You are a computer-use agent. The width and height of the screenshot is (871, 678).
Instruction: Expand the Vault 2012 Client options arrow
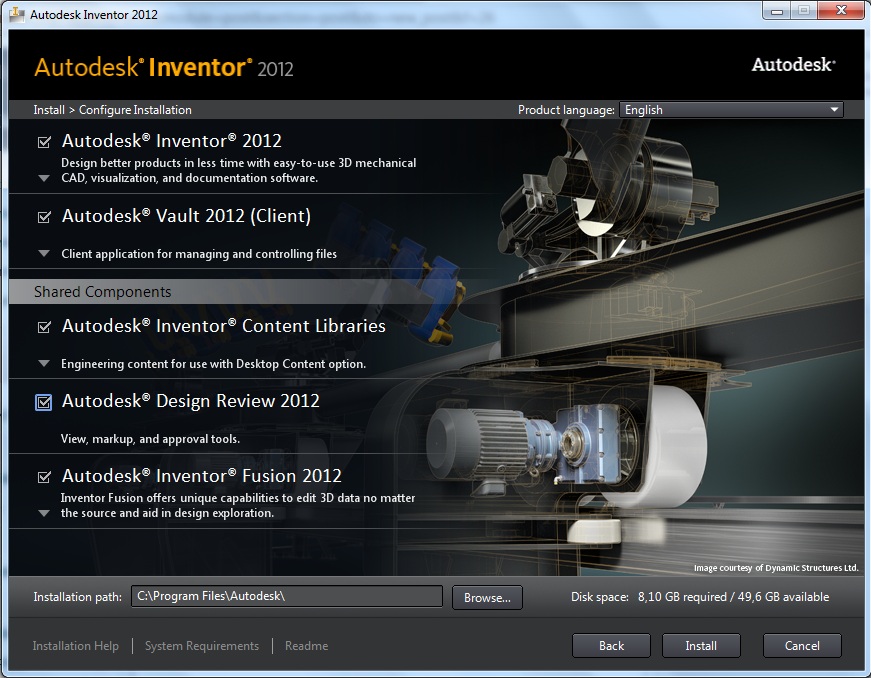pos(44,254)
